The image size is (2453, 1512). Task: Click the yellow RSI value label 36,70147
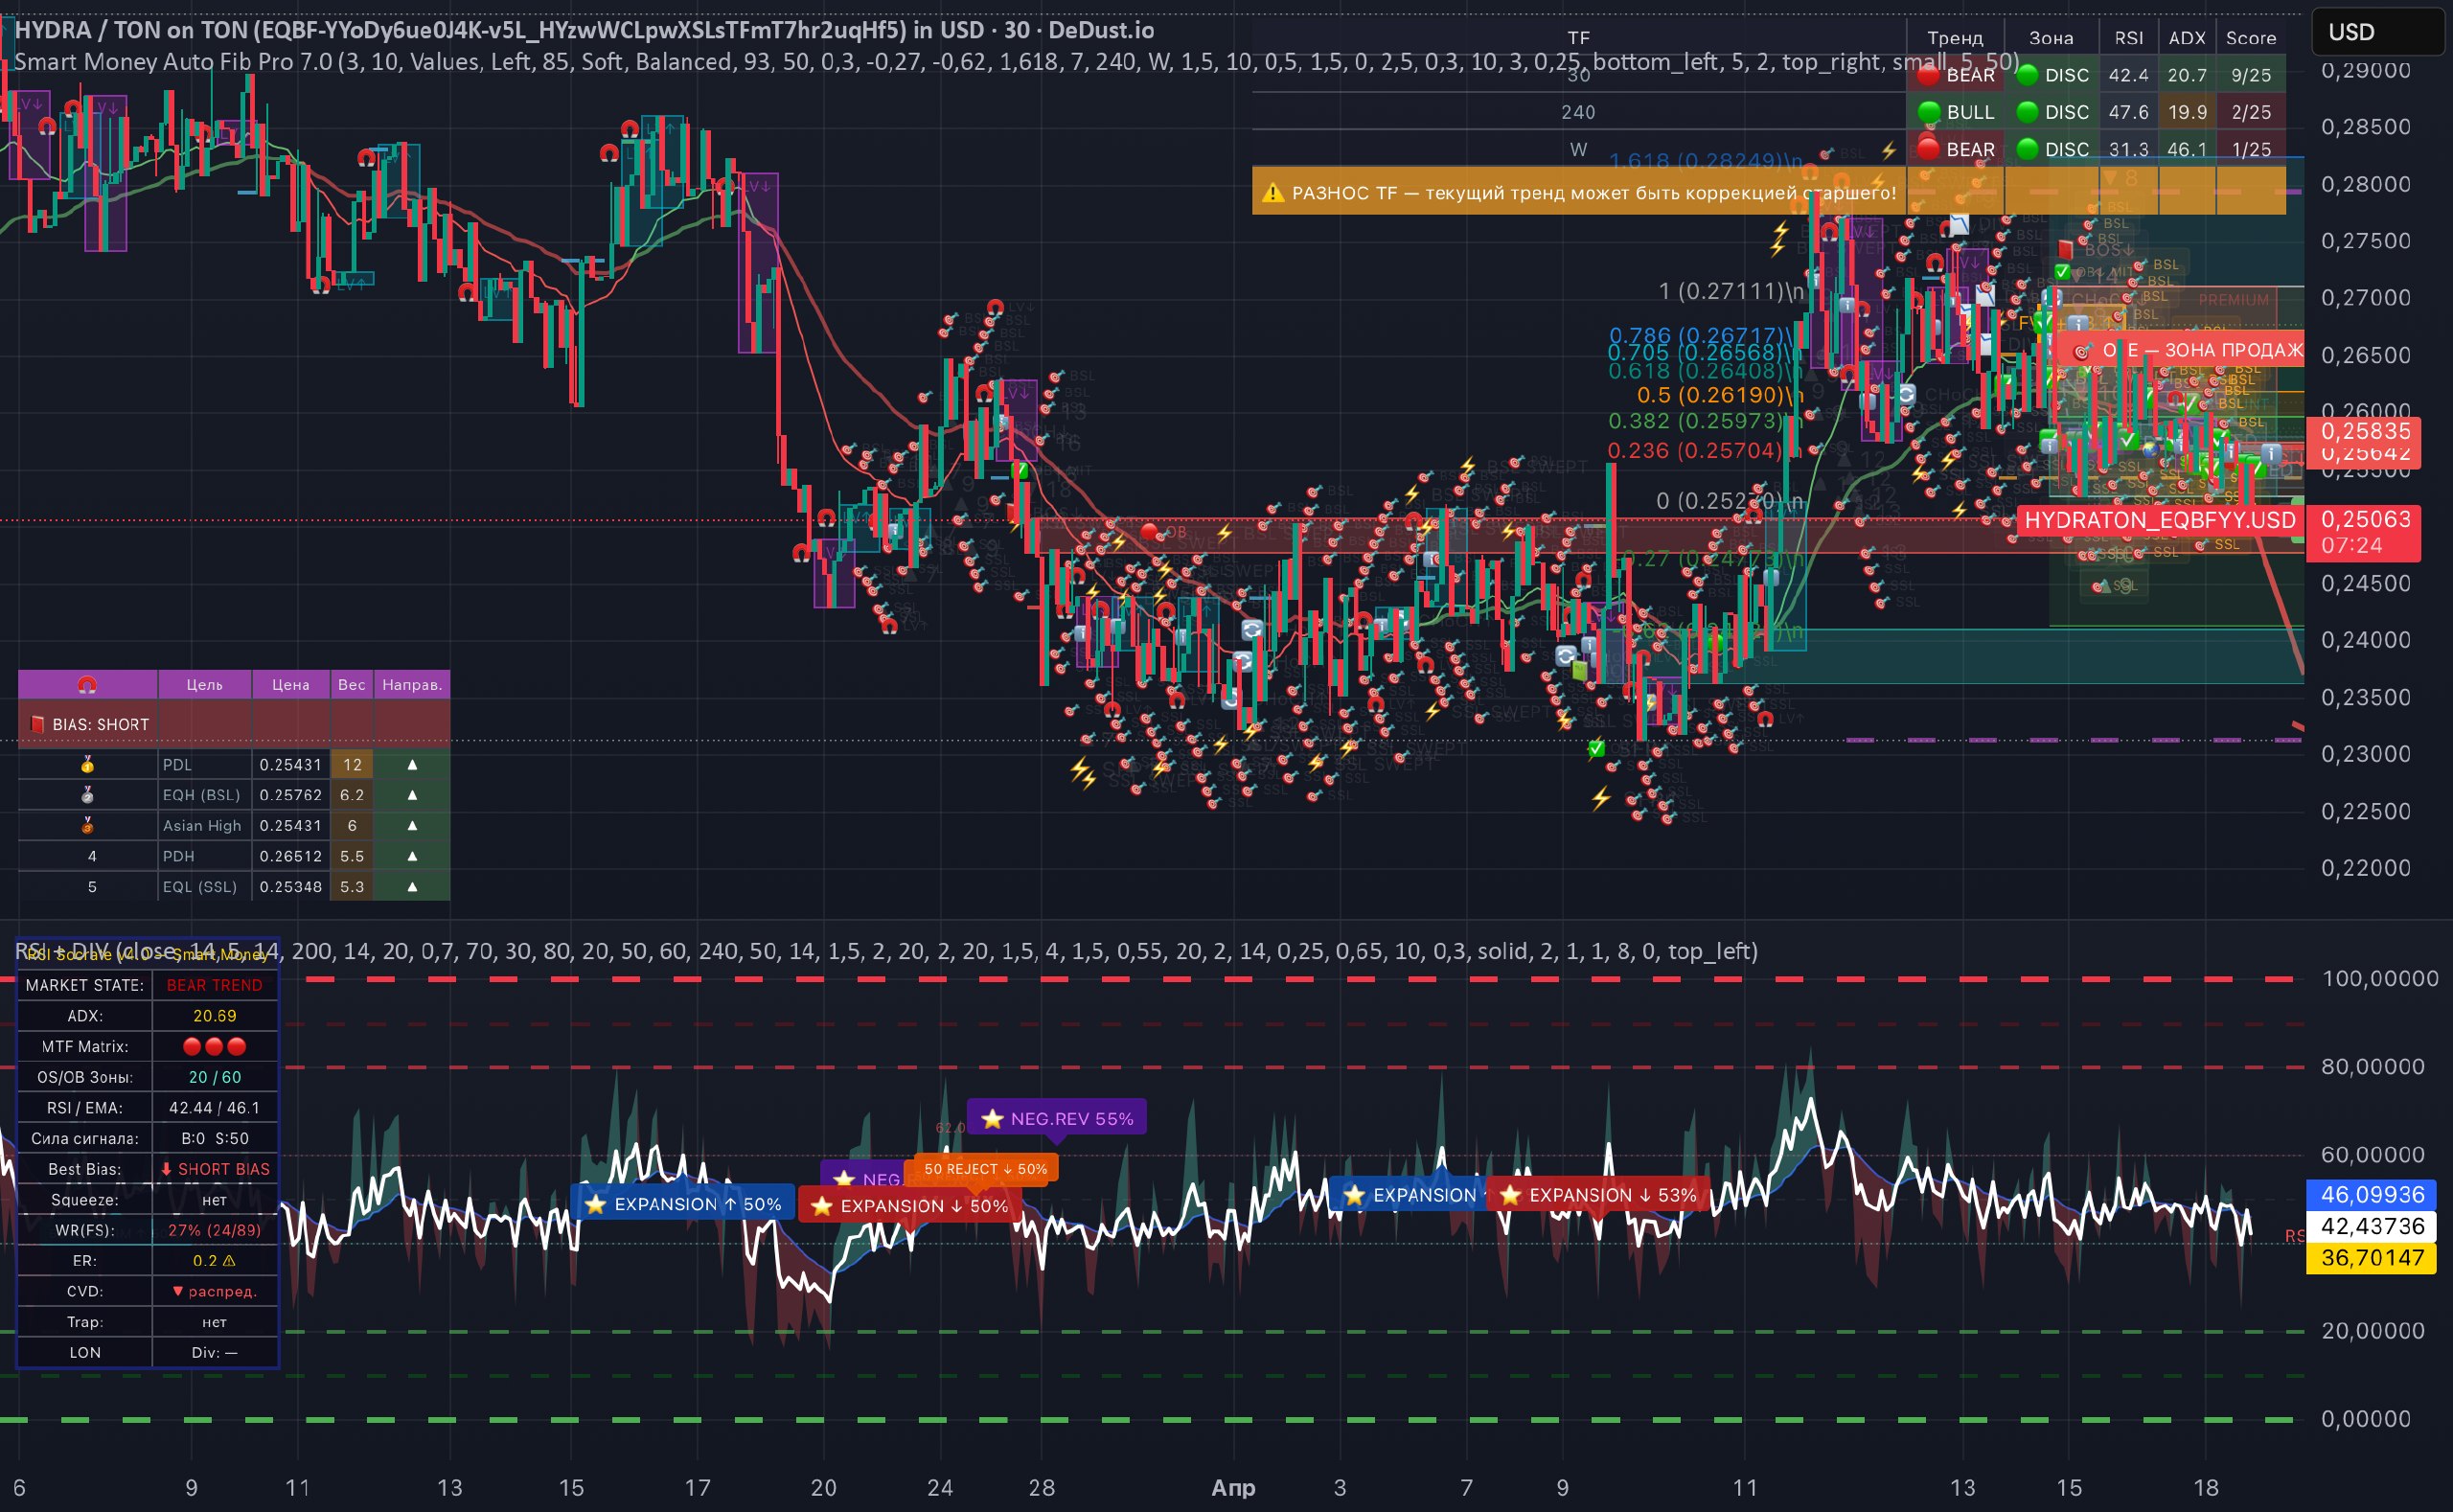tap(2371, 1257)
